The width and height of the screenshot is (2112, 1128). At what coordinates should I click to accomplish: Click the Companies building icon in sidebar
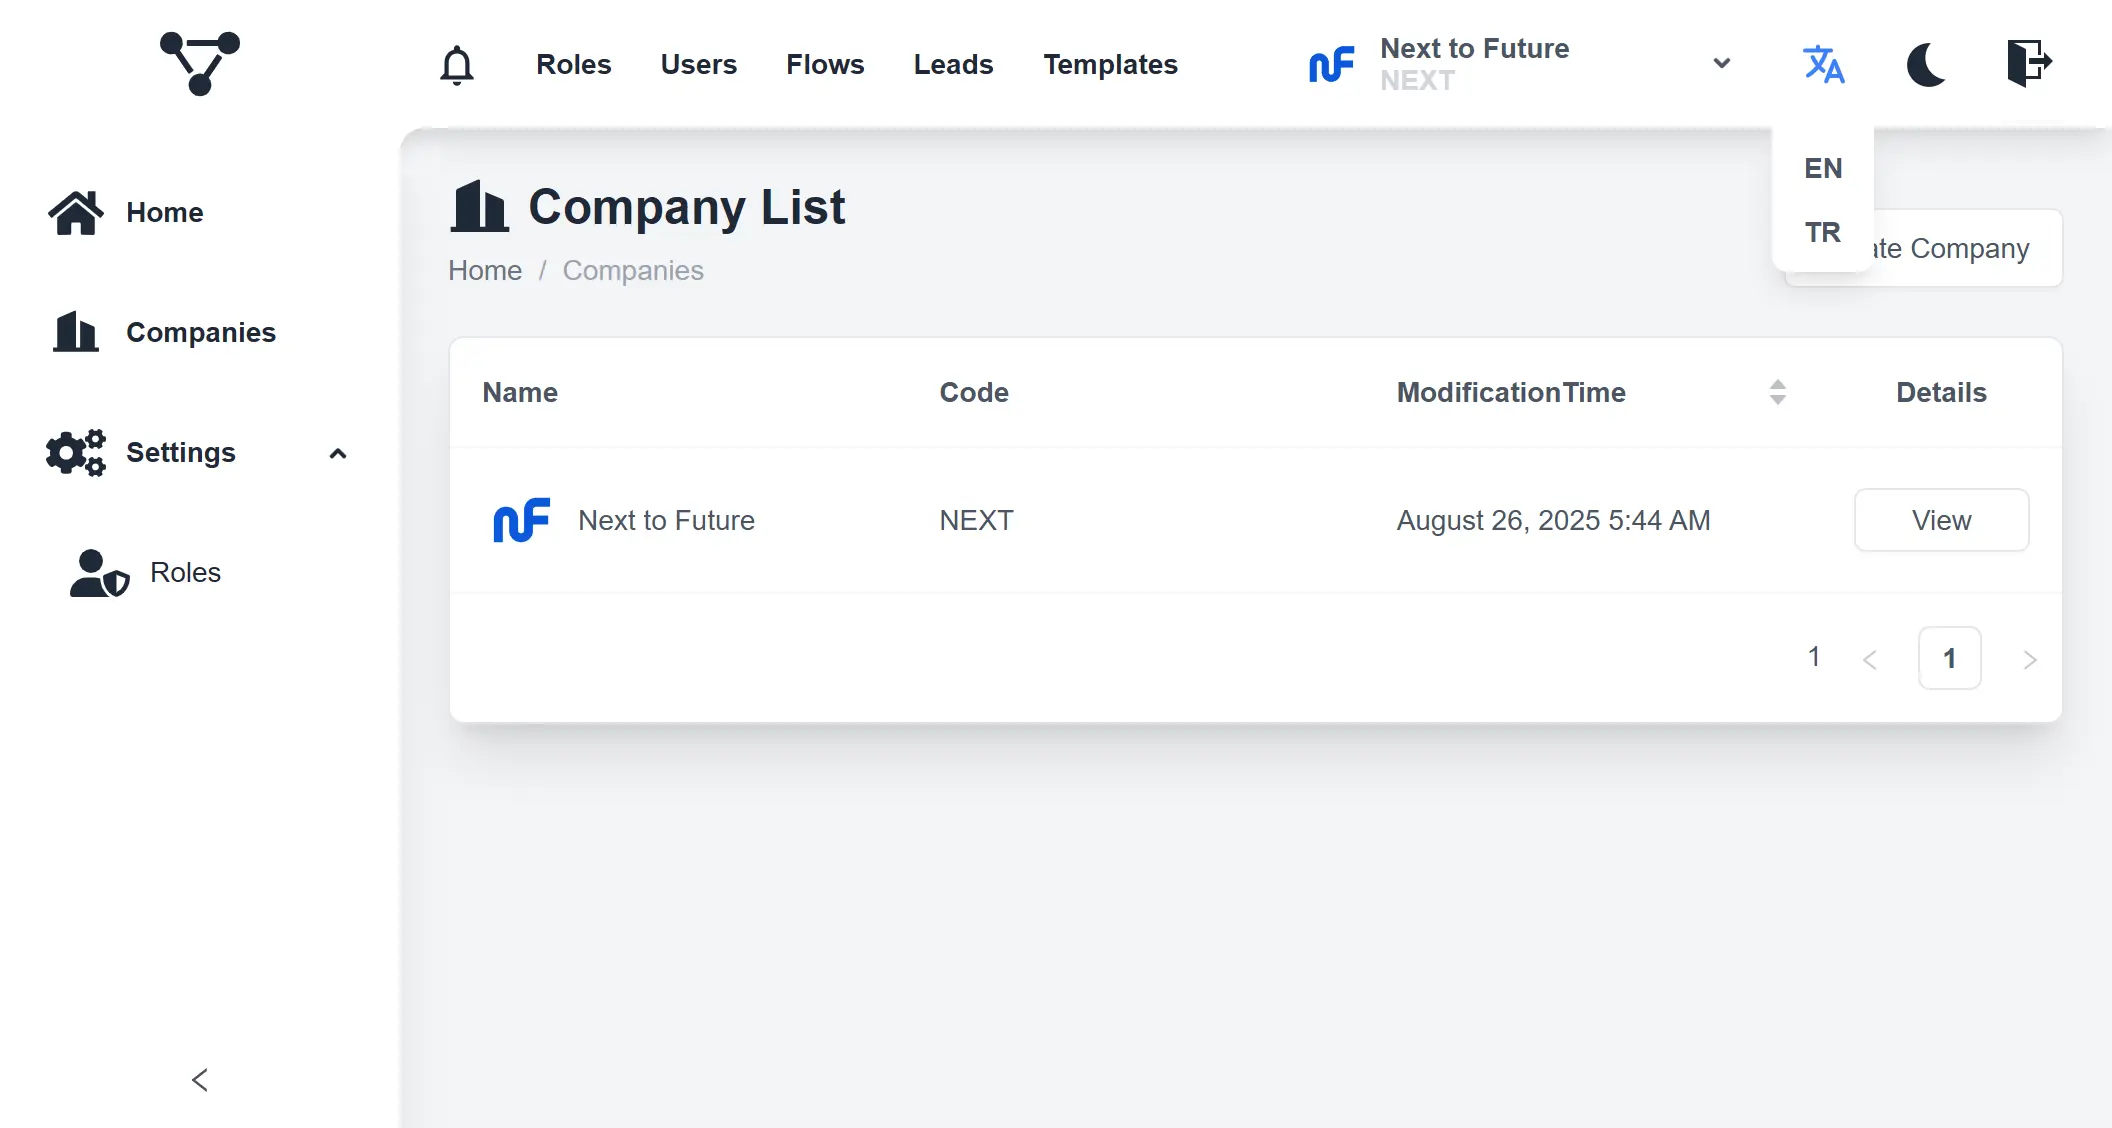(76, 332)
